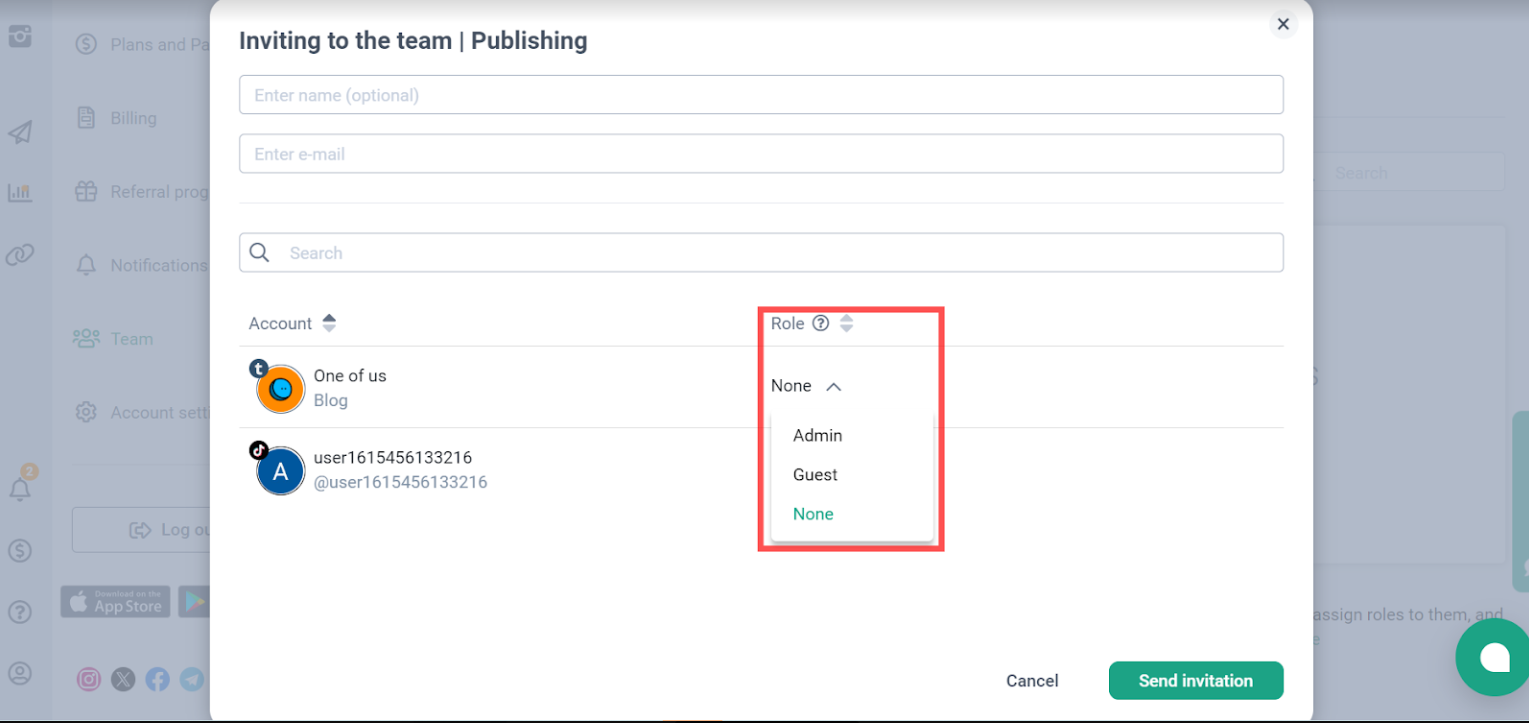1529x723 pixels.
Task: Click the Facebook icon at bottom left
Action: point(157,680)
